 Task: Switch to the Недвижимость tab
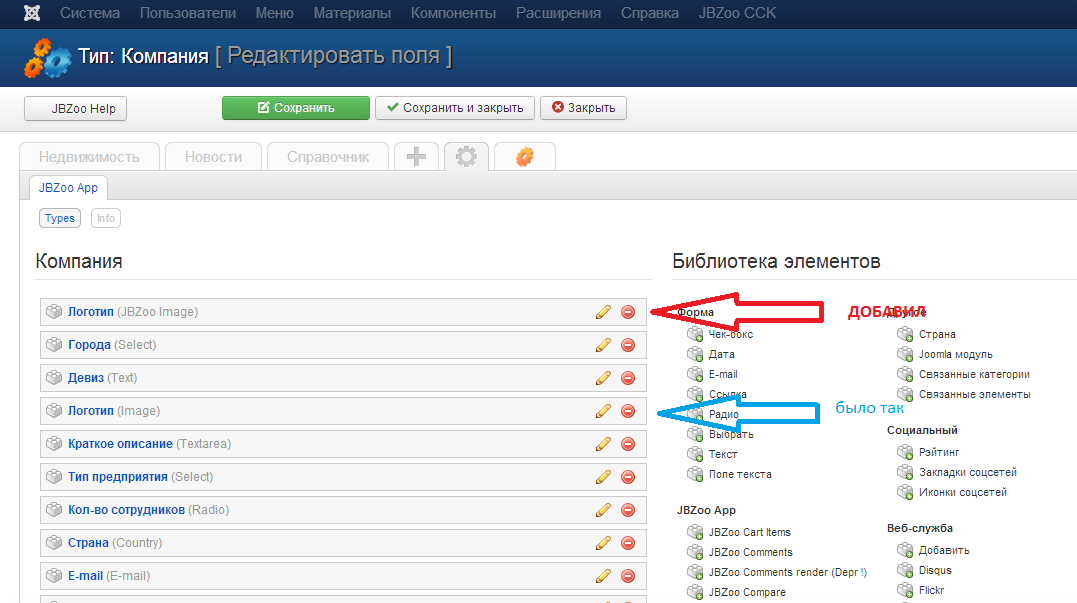pyautogui.click(x=88, y=157)
